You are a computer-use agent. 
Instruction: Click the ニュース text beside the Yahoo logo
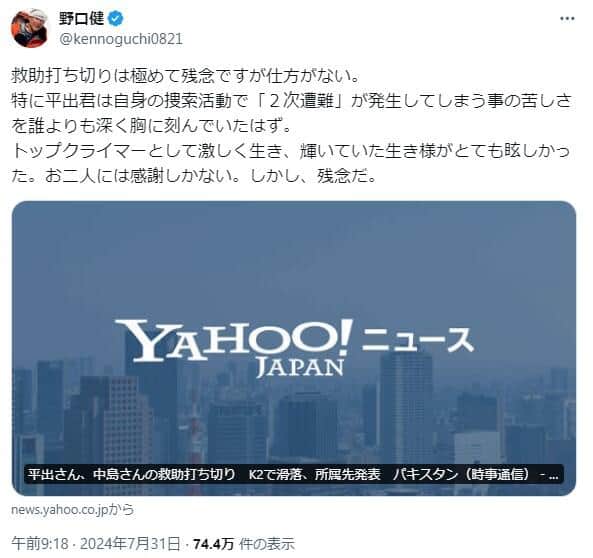[x=418, y=340]
